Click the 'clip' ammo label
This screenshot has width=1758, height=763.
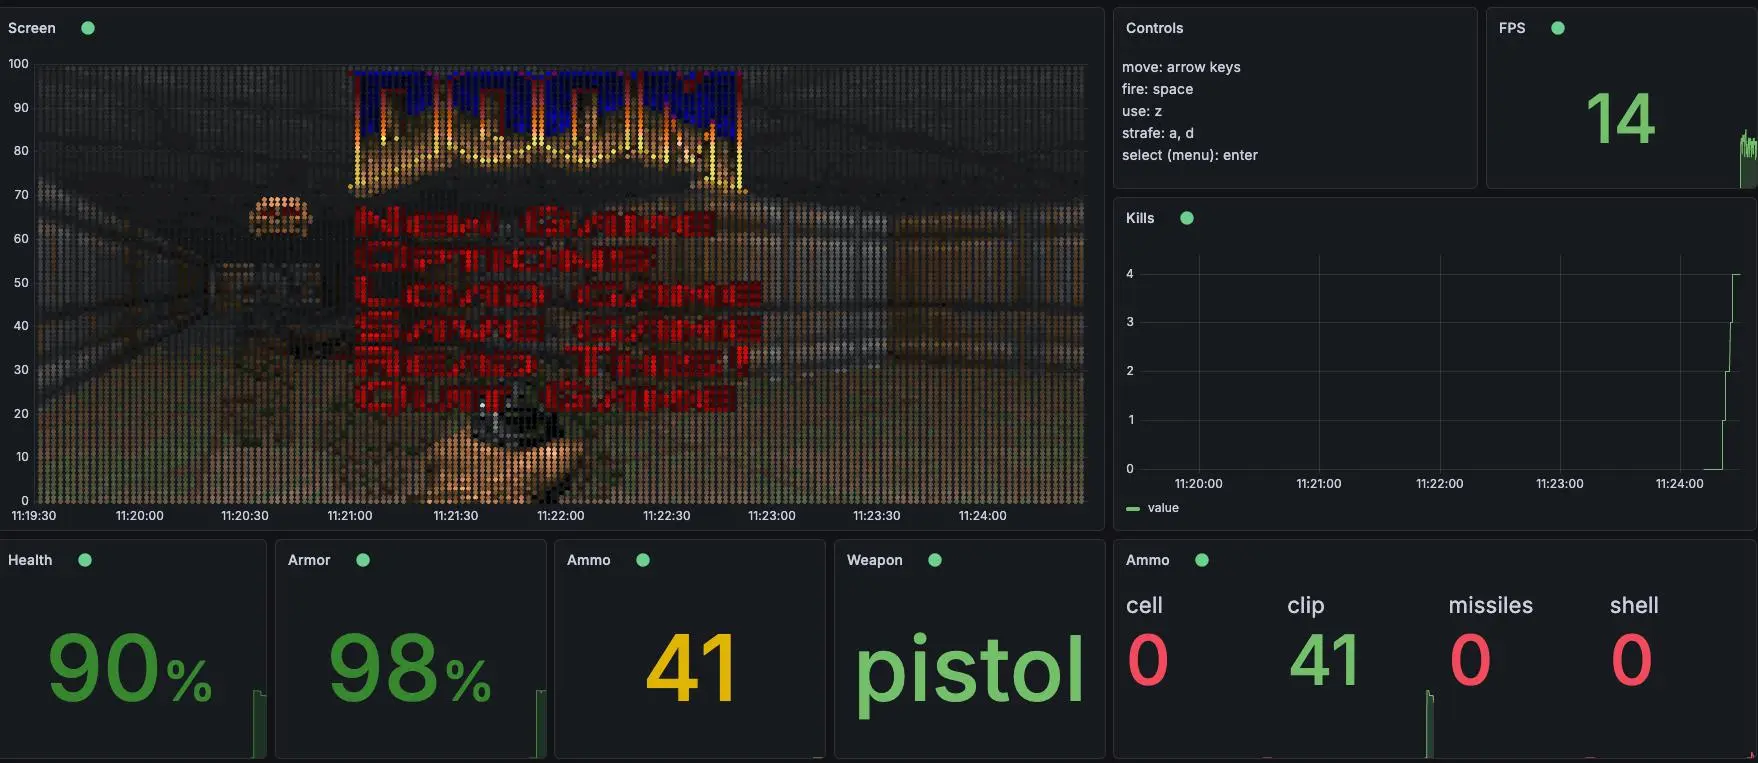click(x=1305, y=605)
